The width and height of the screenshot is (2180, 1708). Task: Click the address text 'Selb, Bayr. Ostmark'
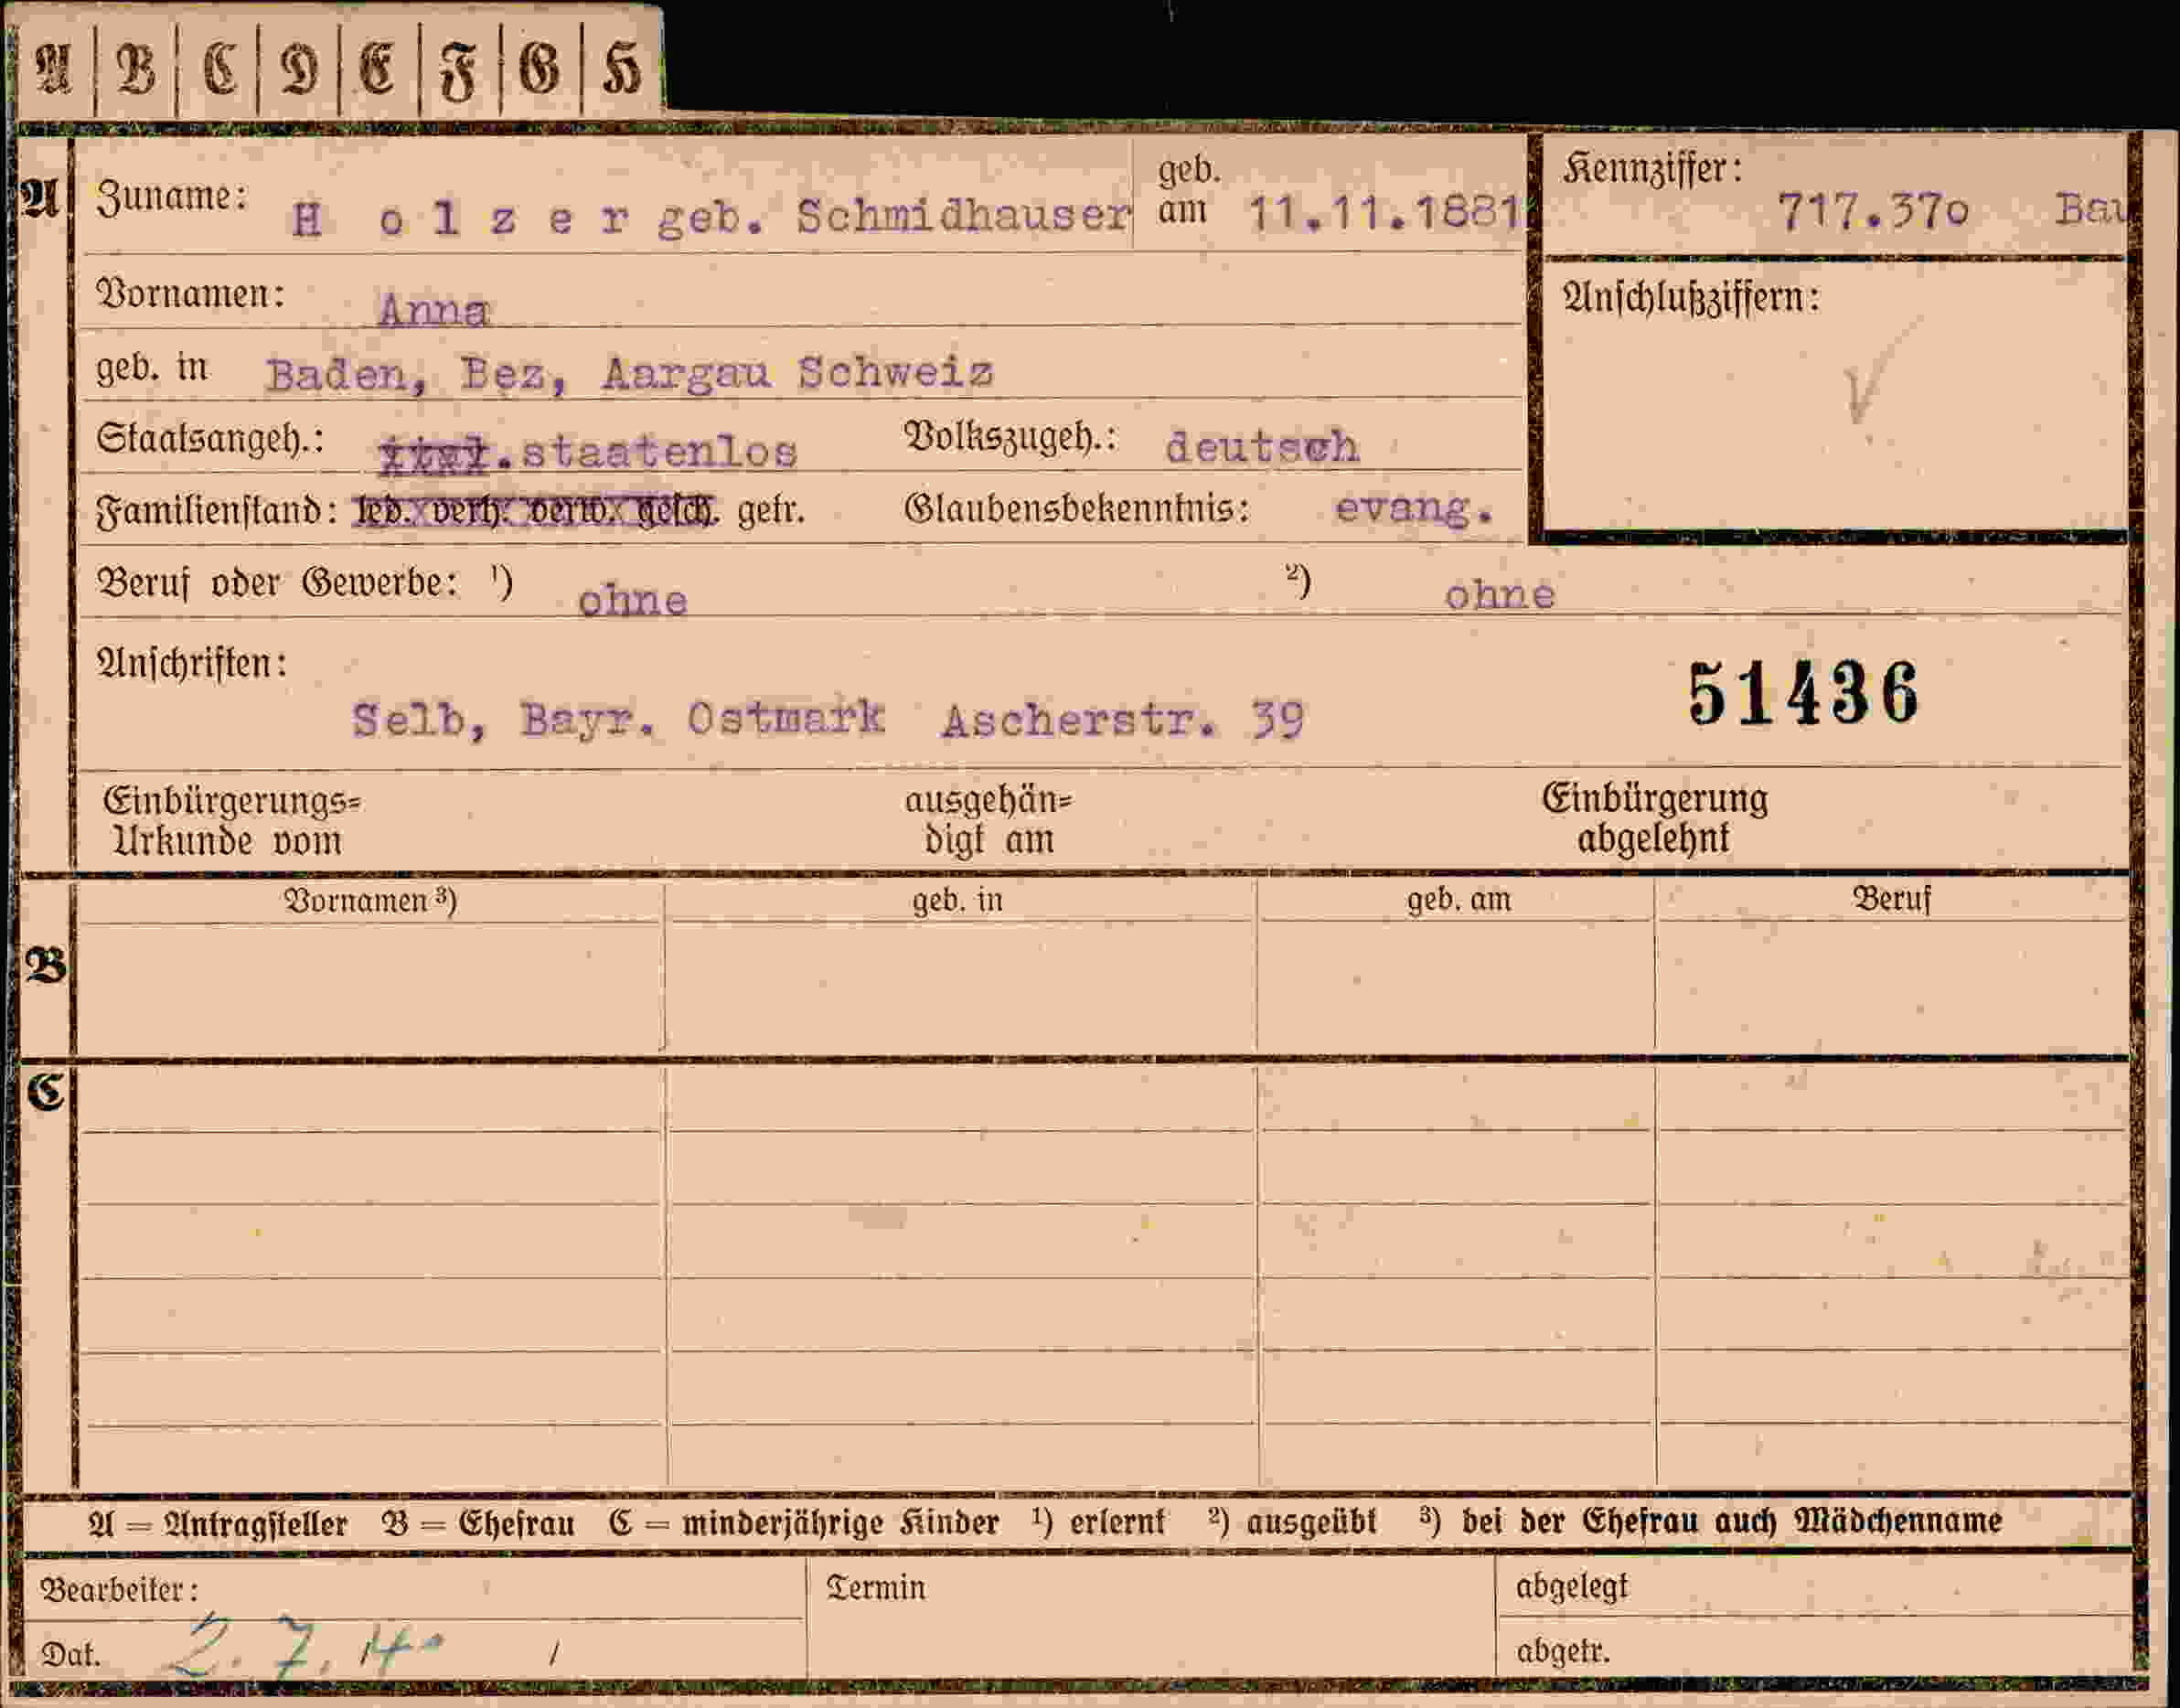click(618, 719)
